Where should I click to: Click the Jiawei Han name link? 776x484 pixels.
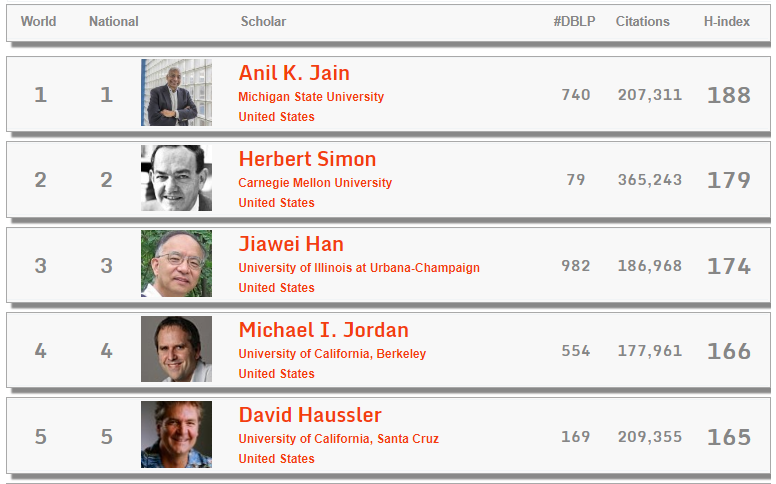[291, 244]
